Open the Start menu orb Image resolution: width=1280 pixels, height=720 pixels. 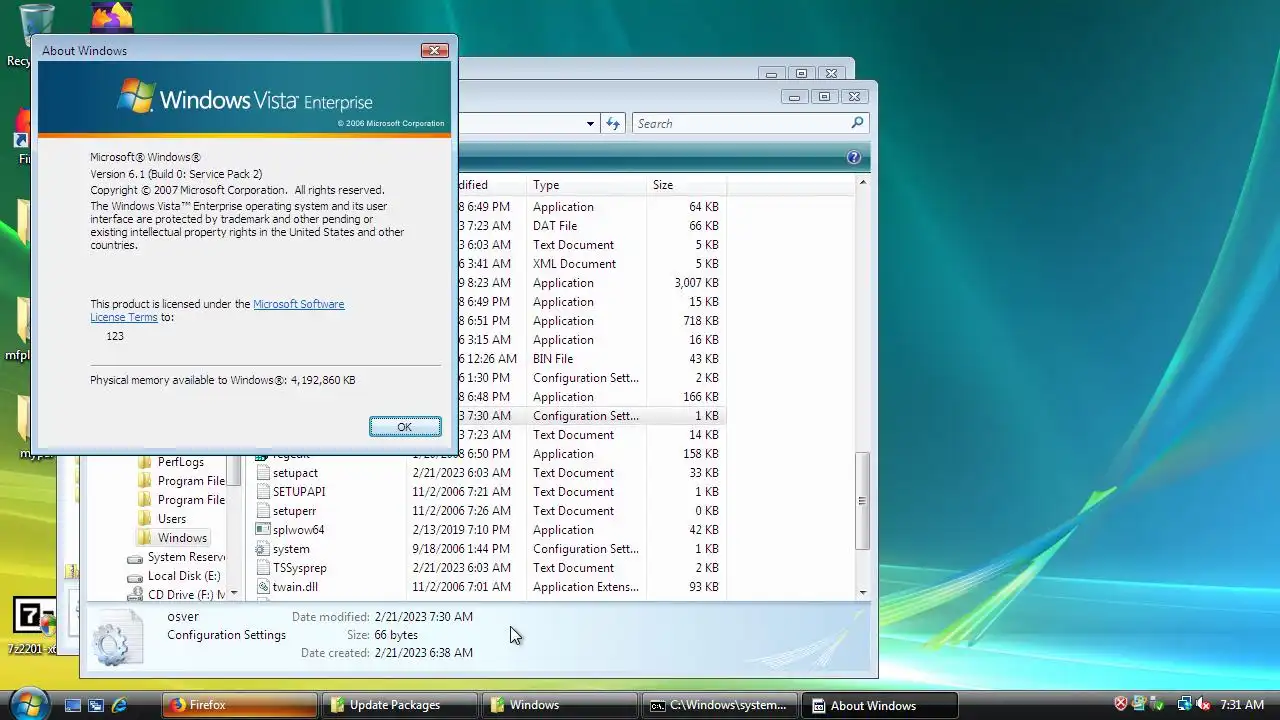[28, 703]
